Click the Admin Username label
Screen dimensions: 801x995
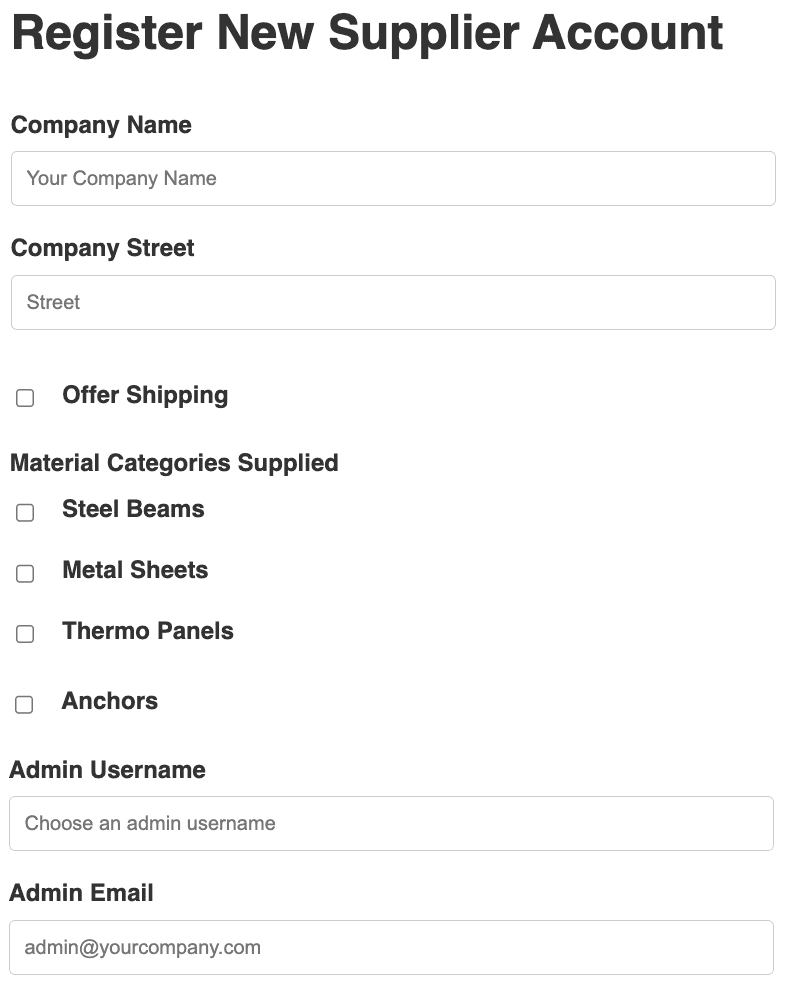[108, 770]
